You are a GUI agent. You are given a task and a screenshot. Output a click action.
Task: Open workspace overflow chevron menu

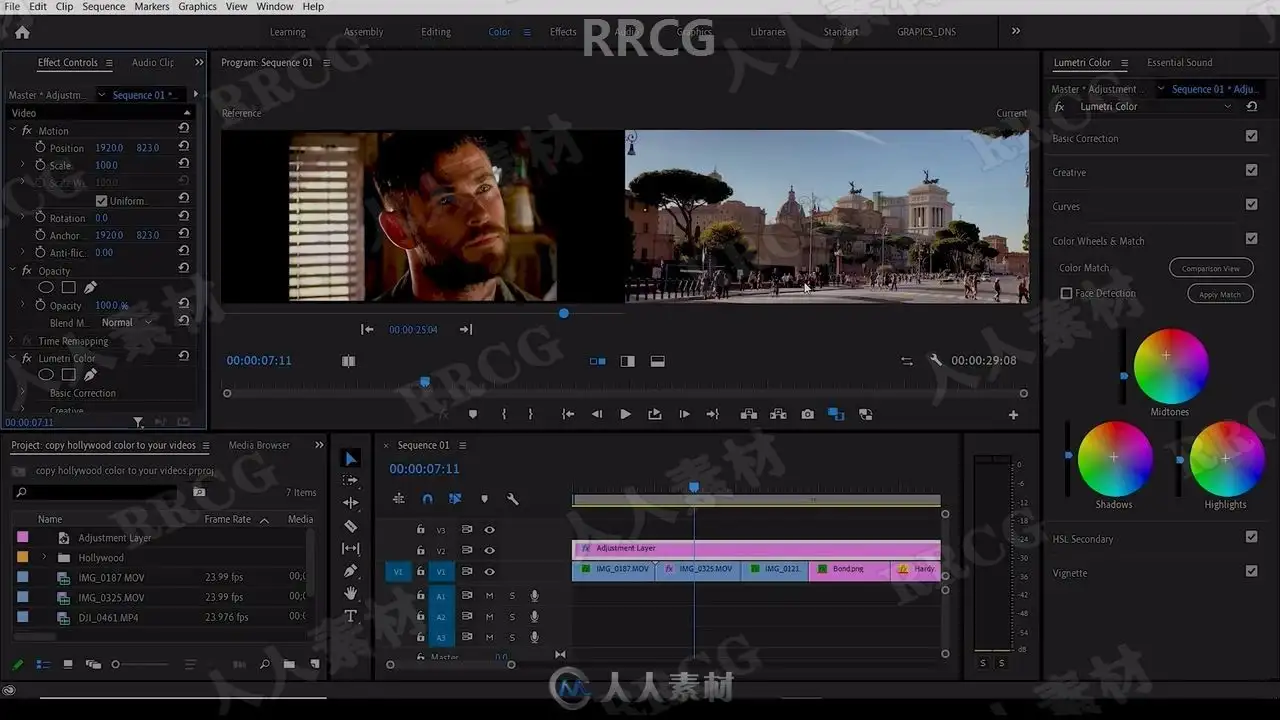pyautogui.click(x=1016, y=31)
